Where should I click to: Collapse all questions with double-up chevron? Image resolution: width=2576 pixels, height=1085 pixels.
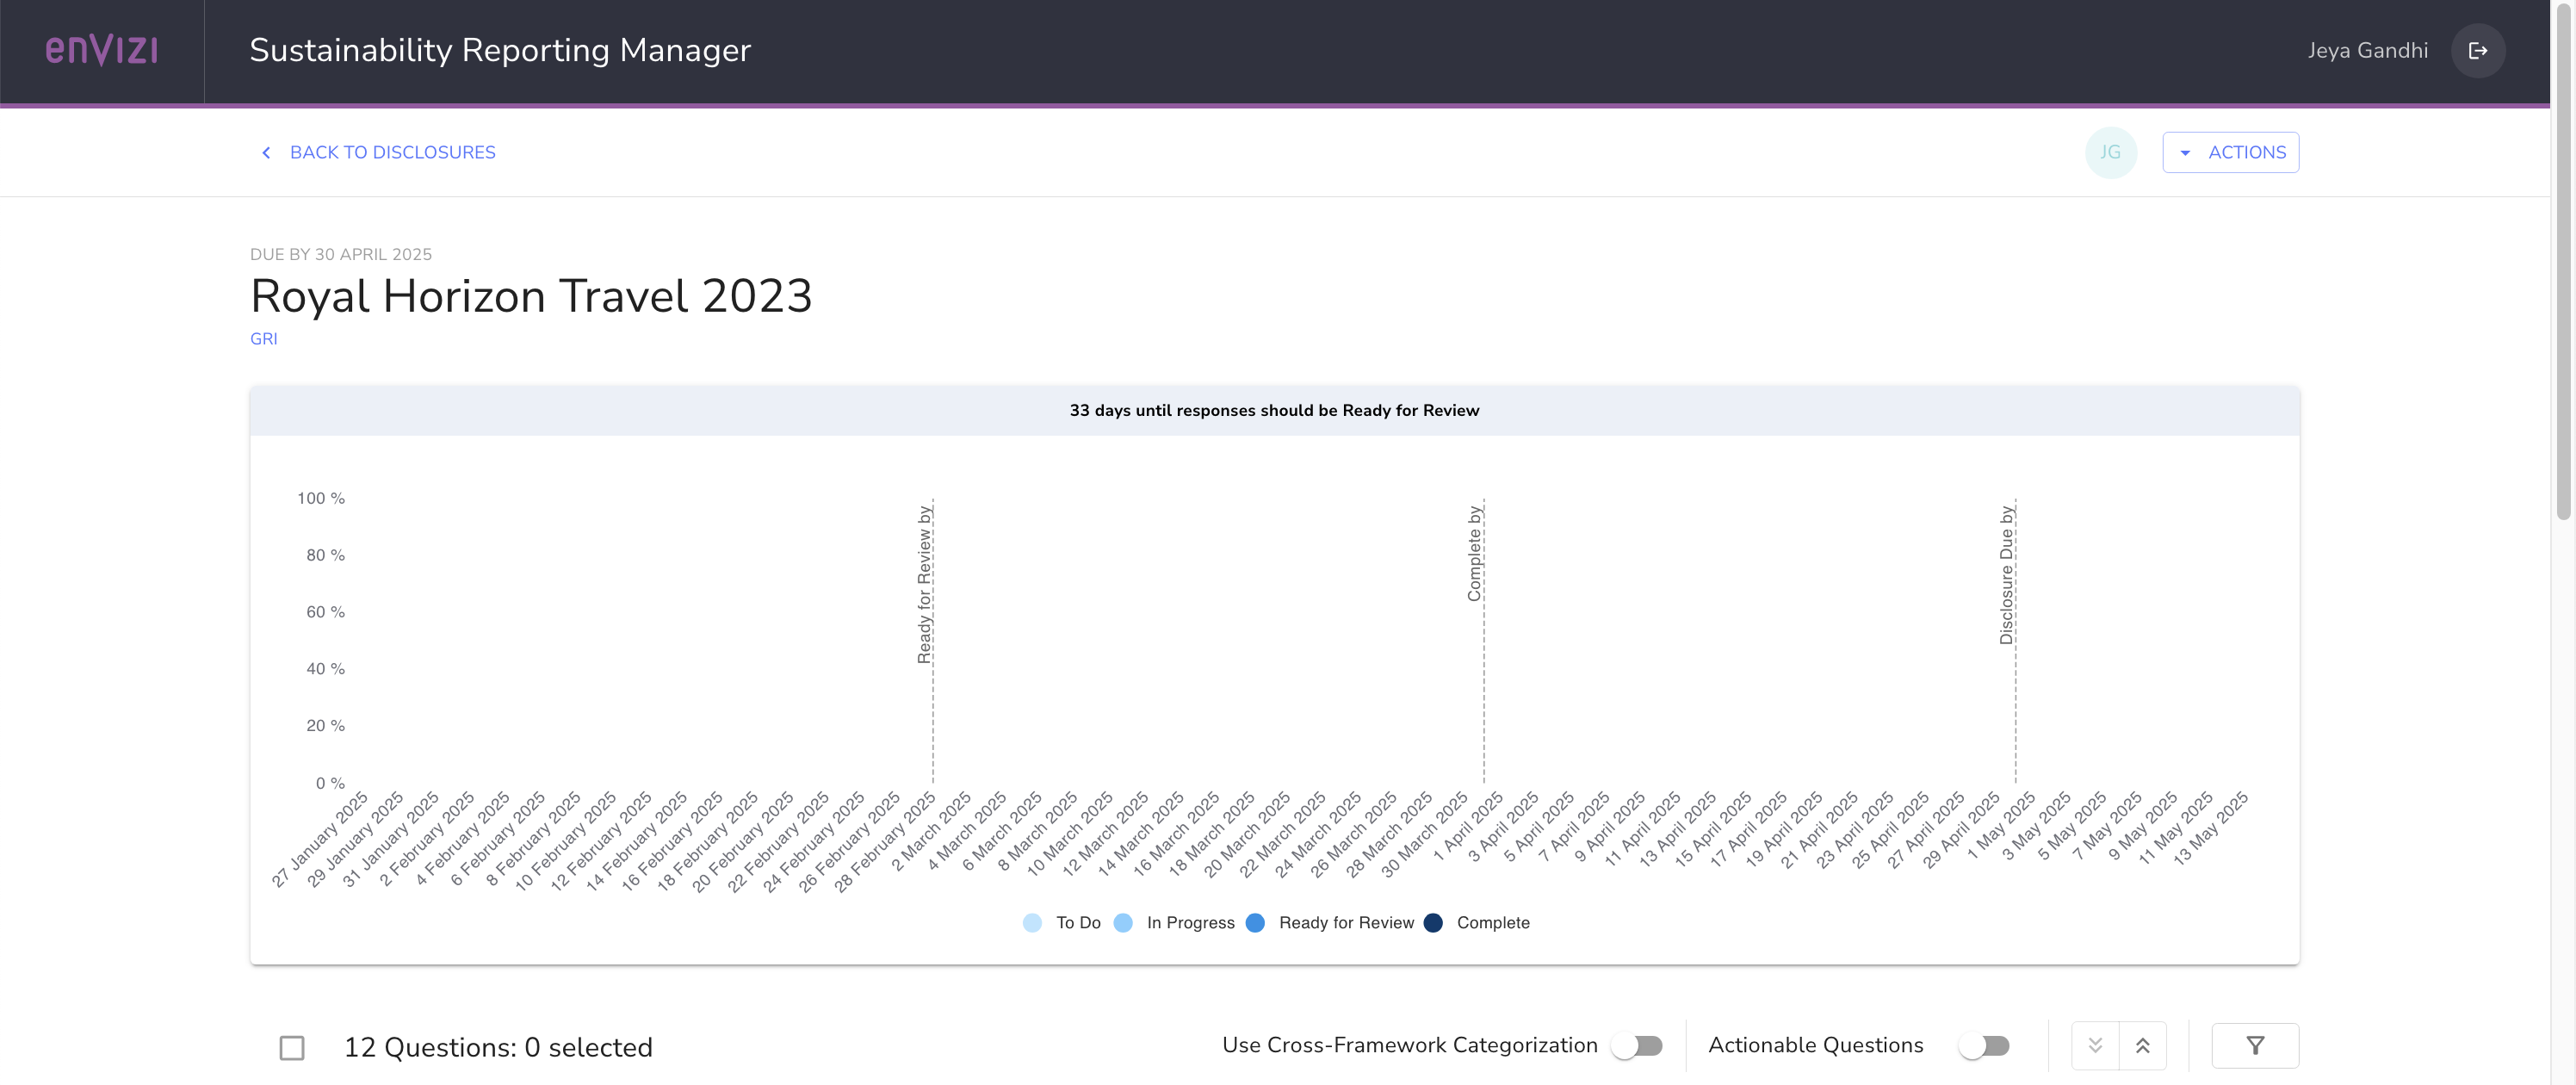tap(2142, 1045)
